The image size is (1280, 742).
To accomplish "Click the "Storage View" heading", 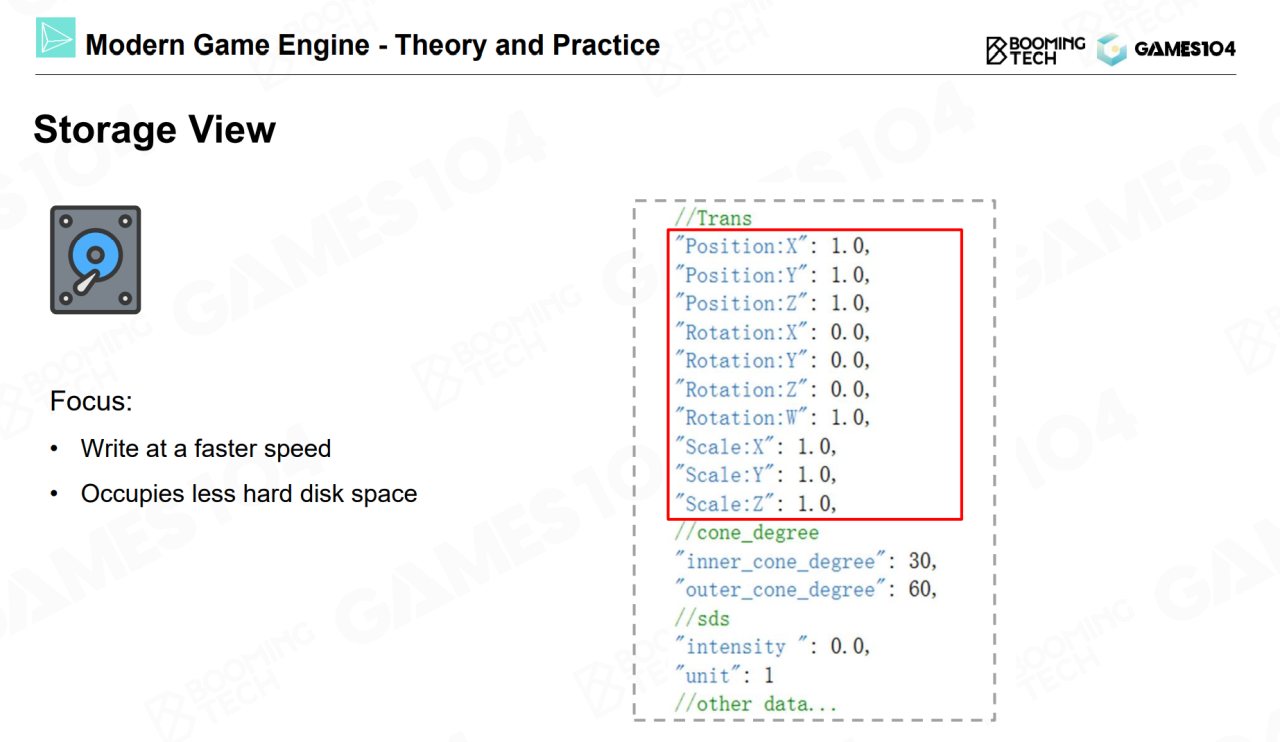I will pos(154,130).
